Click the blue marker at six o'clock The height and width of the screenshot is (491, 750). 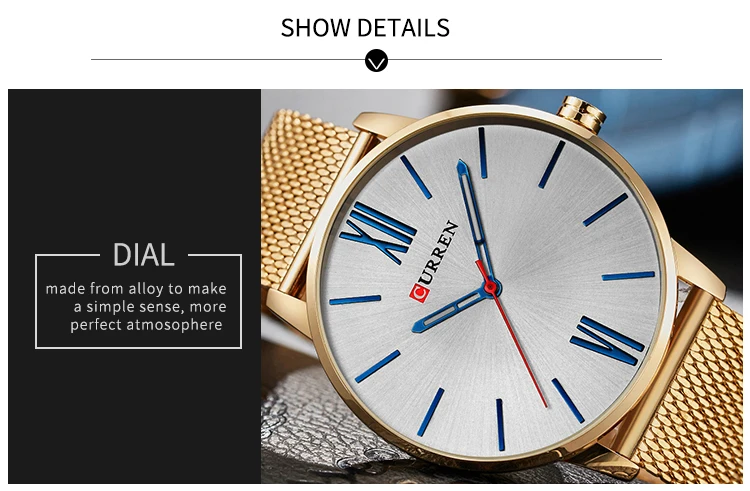coord(500,425)
